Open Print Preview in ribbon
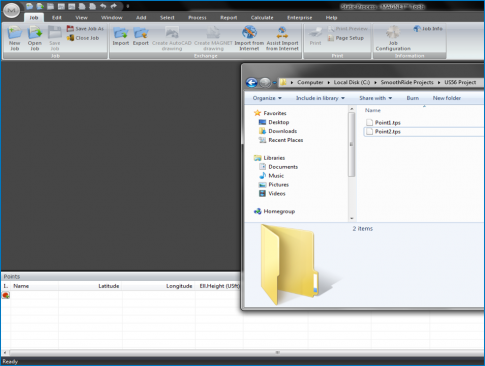The image size is (485, 366). point(348,29)
